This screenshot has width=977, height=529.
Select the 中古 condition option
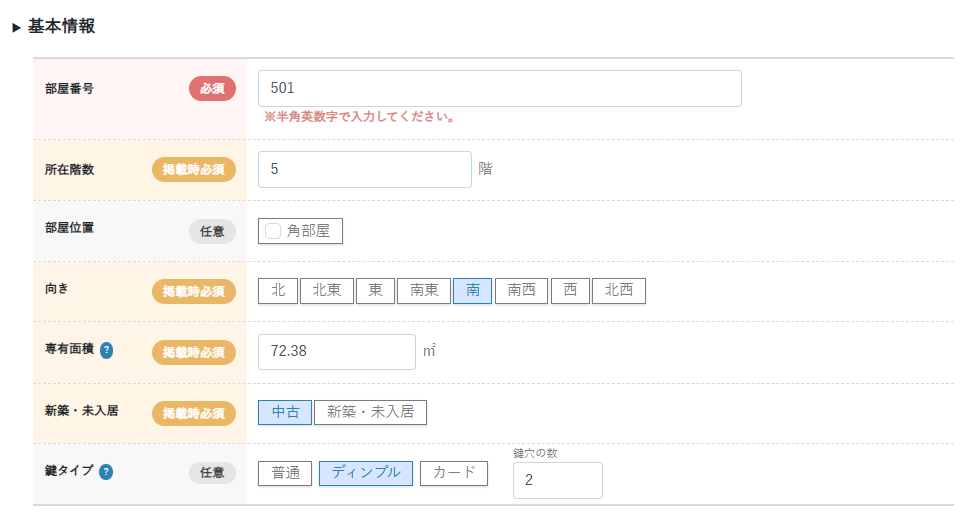tap(285, 412)
